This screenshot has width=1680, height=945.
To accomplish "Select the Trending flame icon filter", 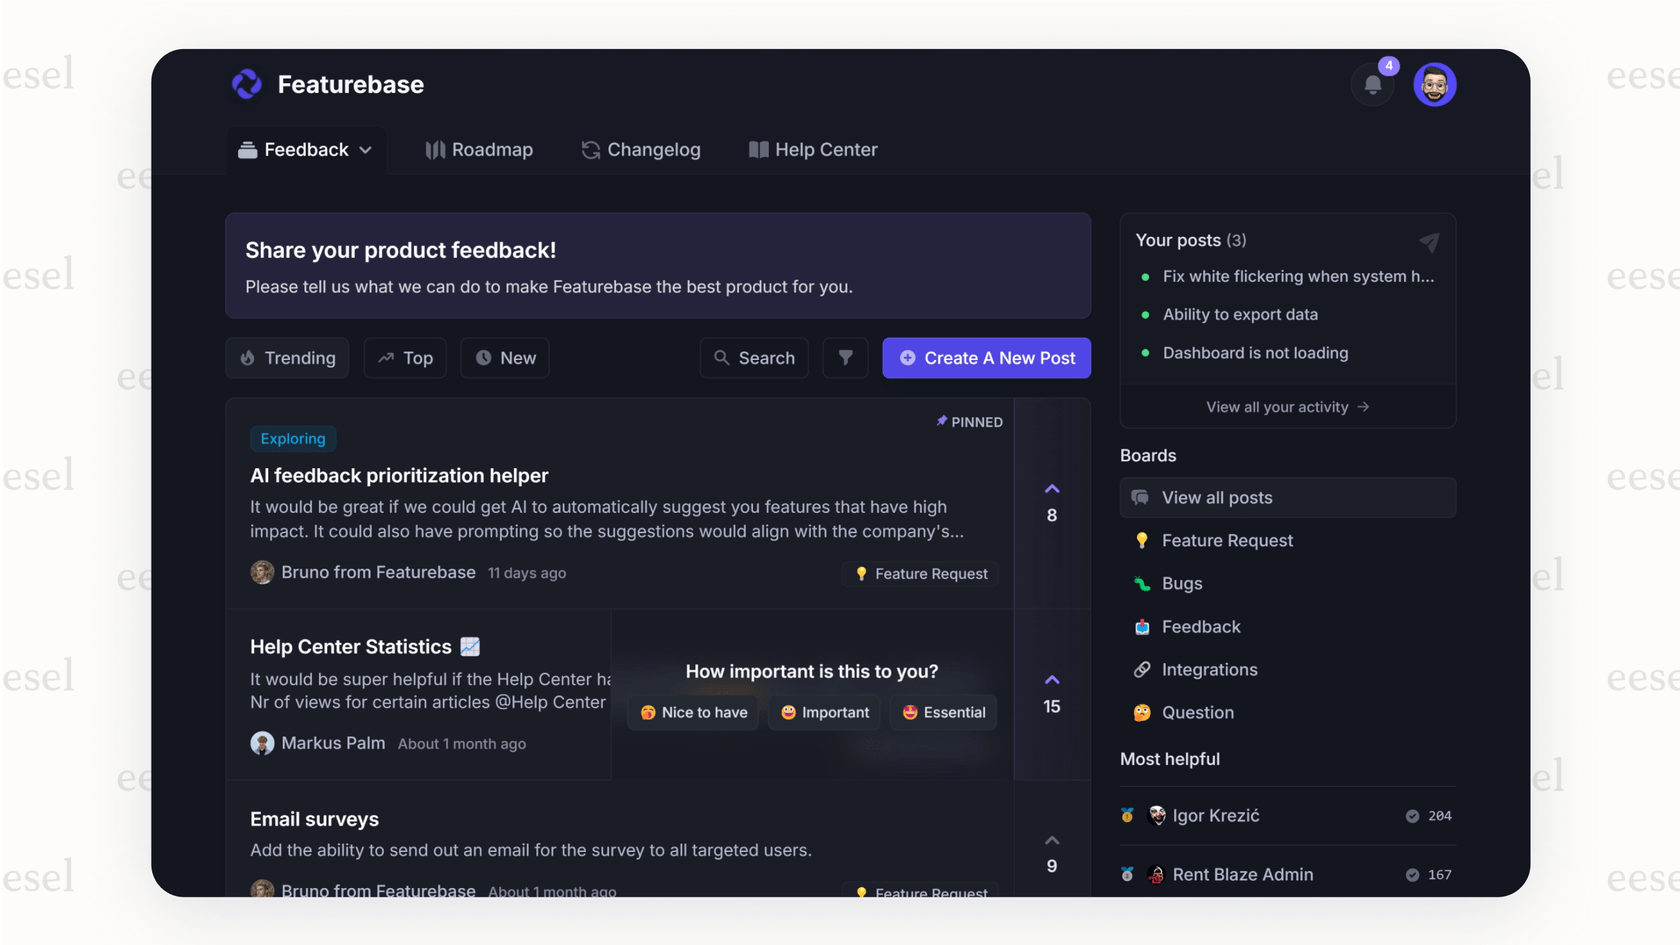I will [246, 358].
